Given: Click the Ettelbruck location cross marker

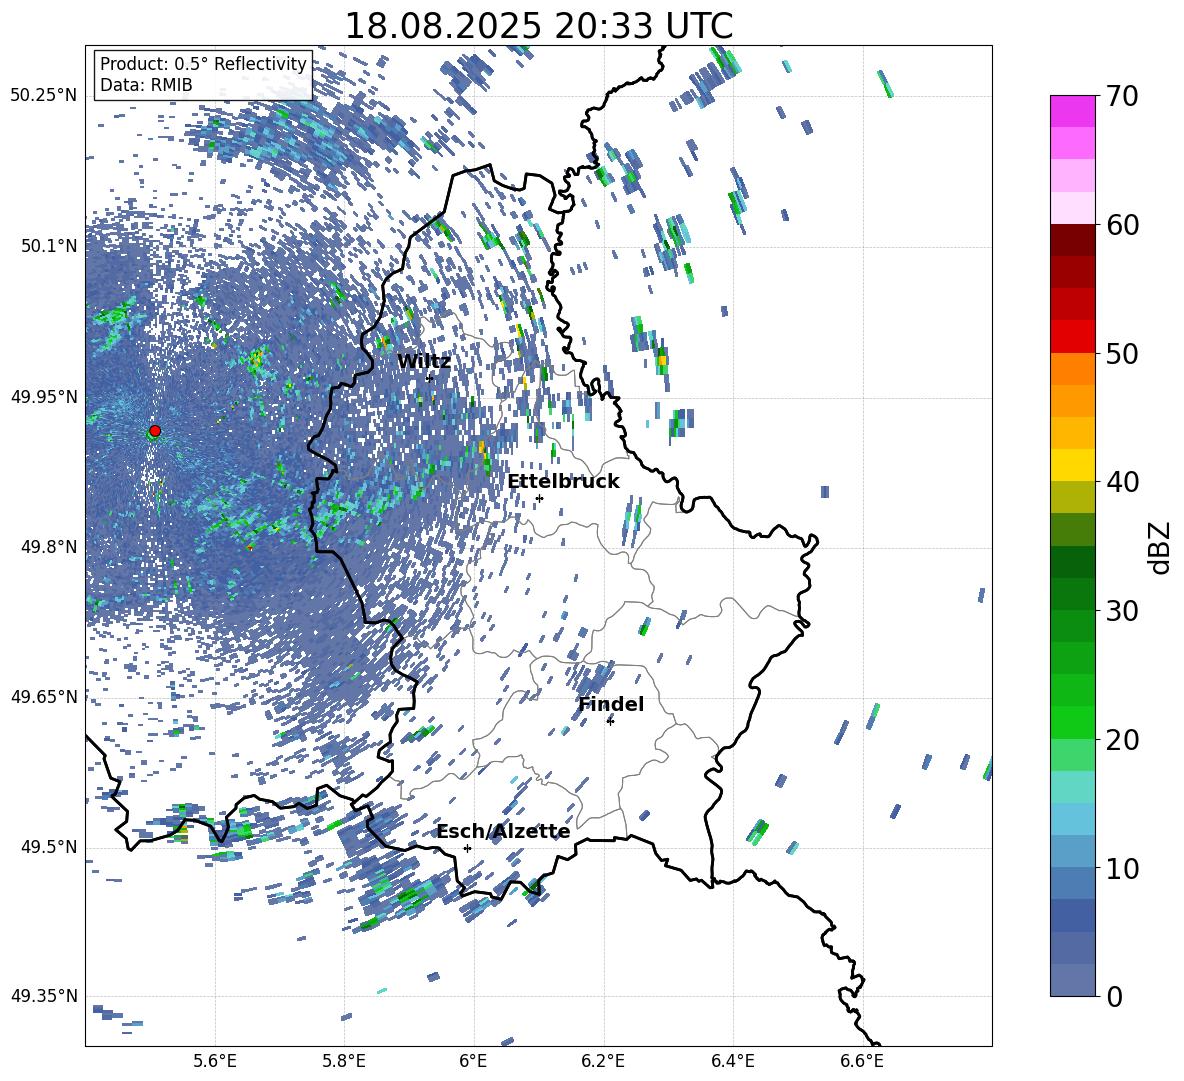Looking at the screenshot, I should coord(539,498).
